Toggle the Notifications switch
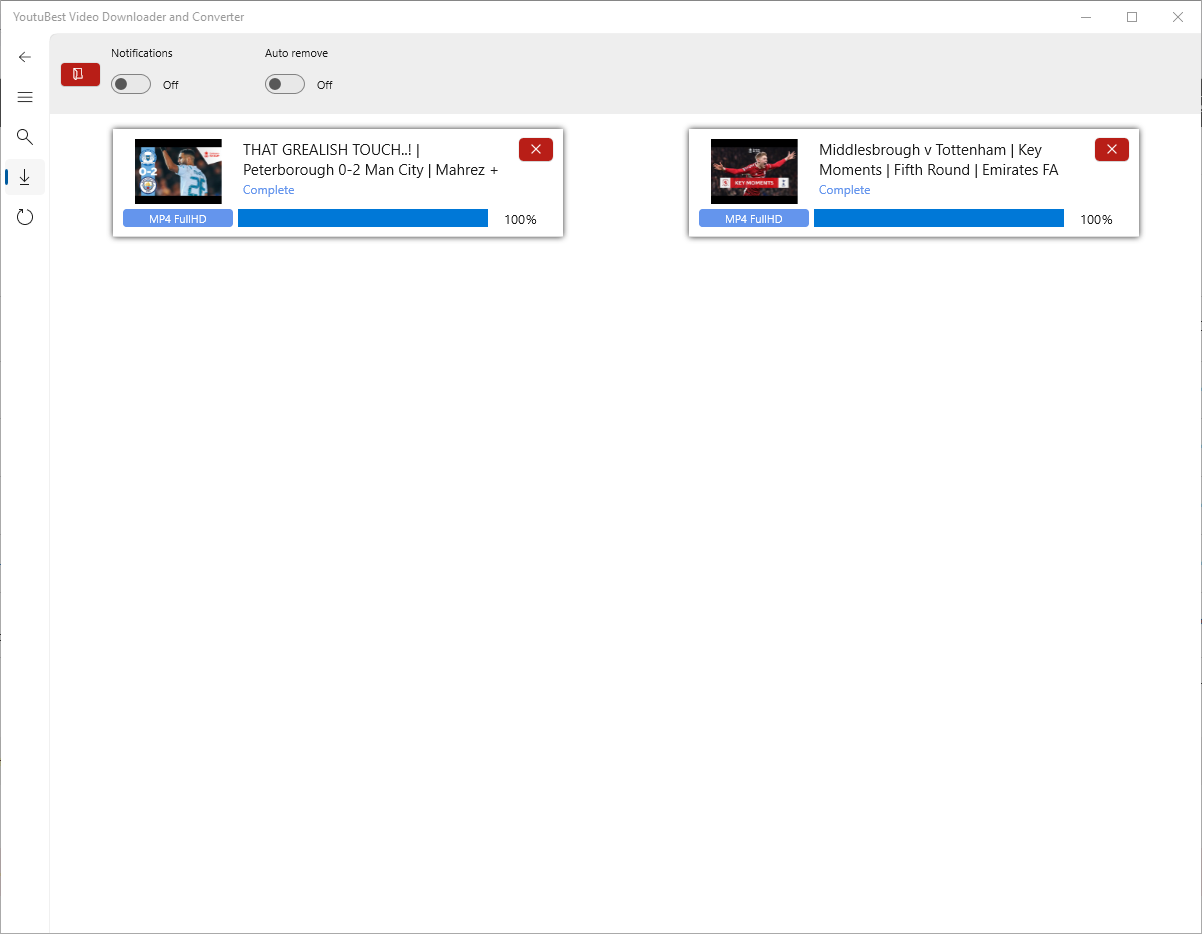Screen dimensions: 1202x934 click(x=131, y=84)
